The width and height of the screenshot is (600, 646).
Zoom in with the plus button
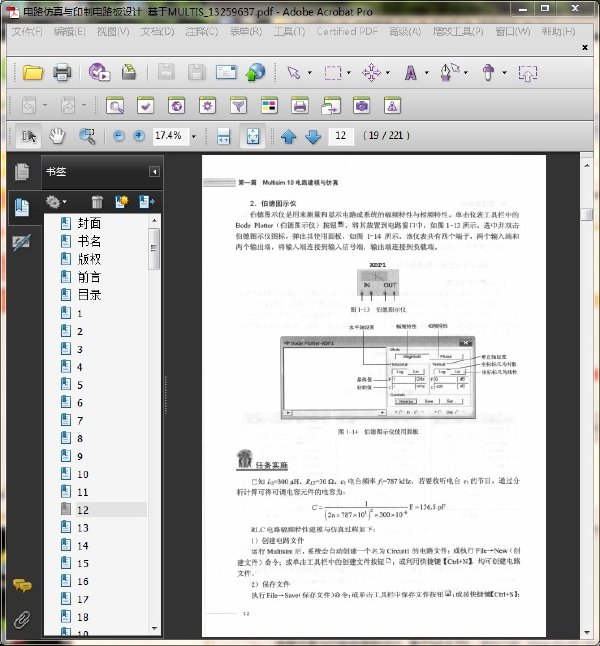click(139, 136)
